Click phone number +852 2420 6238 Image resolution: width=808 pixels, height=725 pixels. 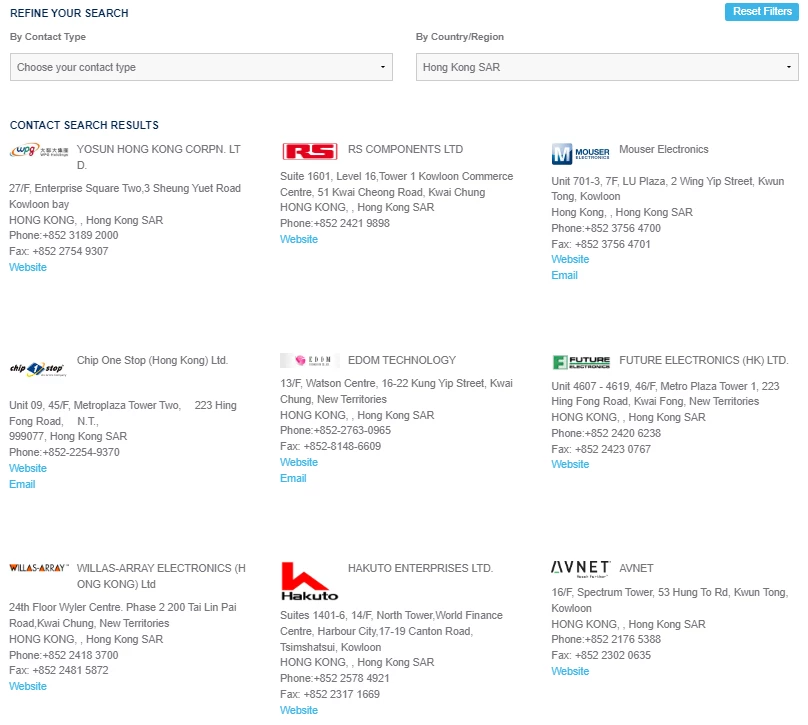click(623, 433)
